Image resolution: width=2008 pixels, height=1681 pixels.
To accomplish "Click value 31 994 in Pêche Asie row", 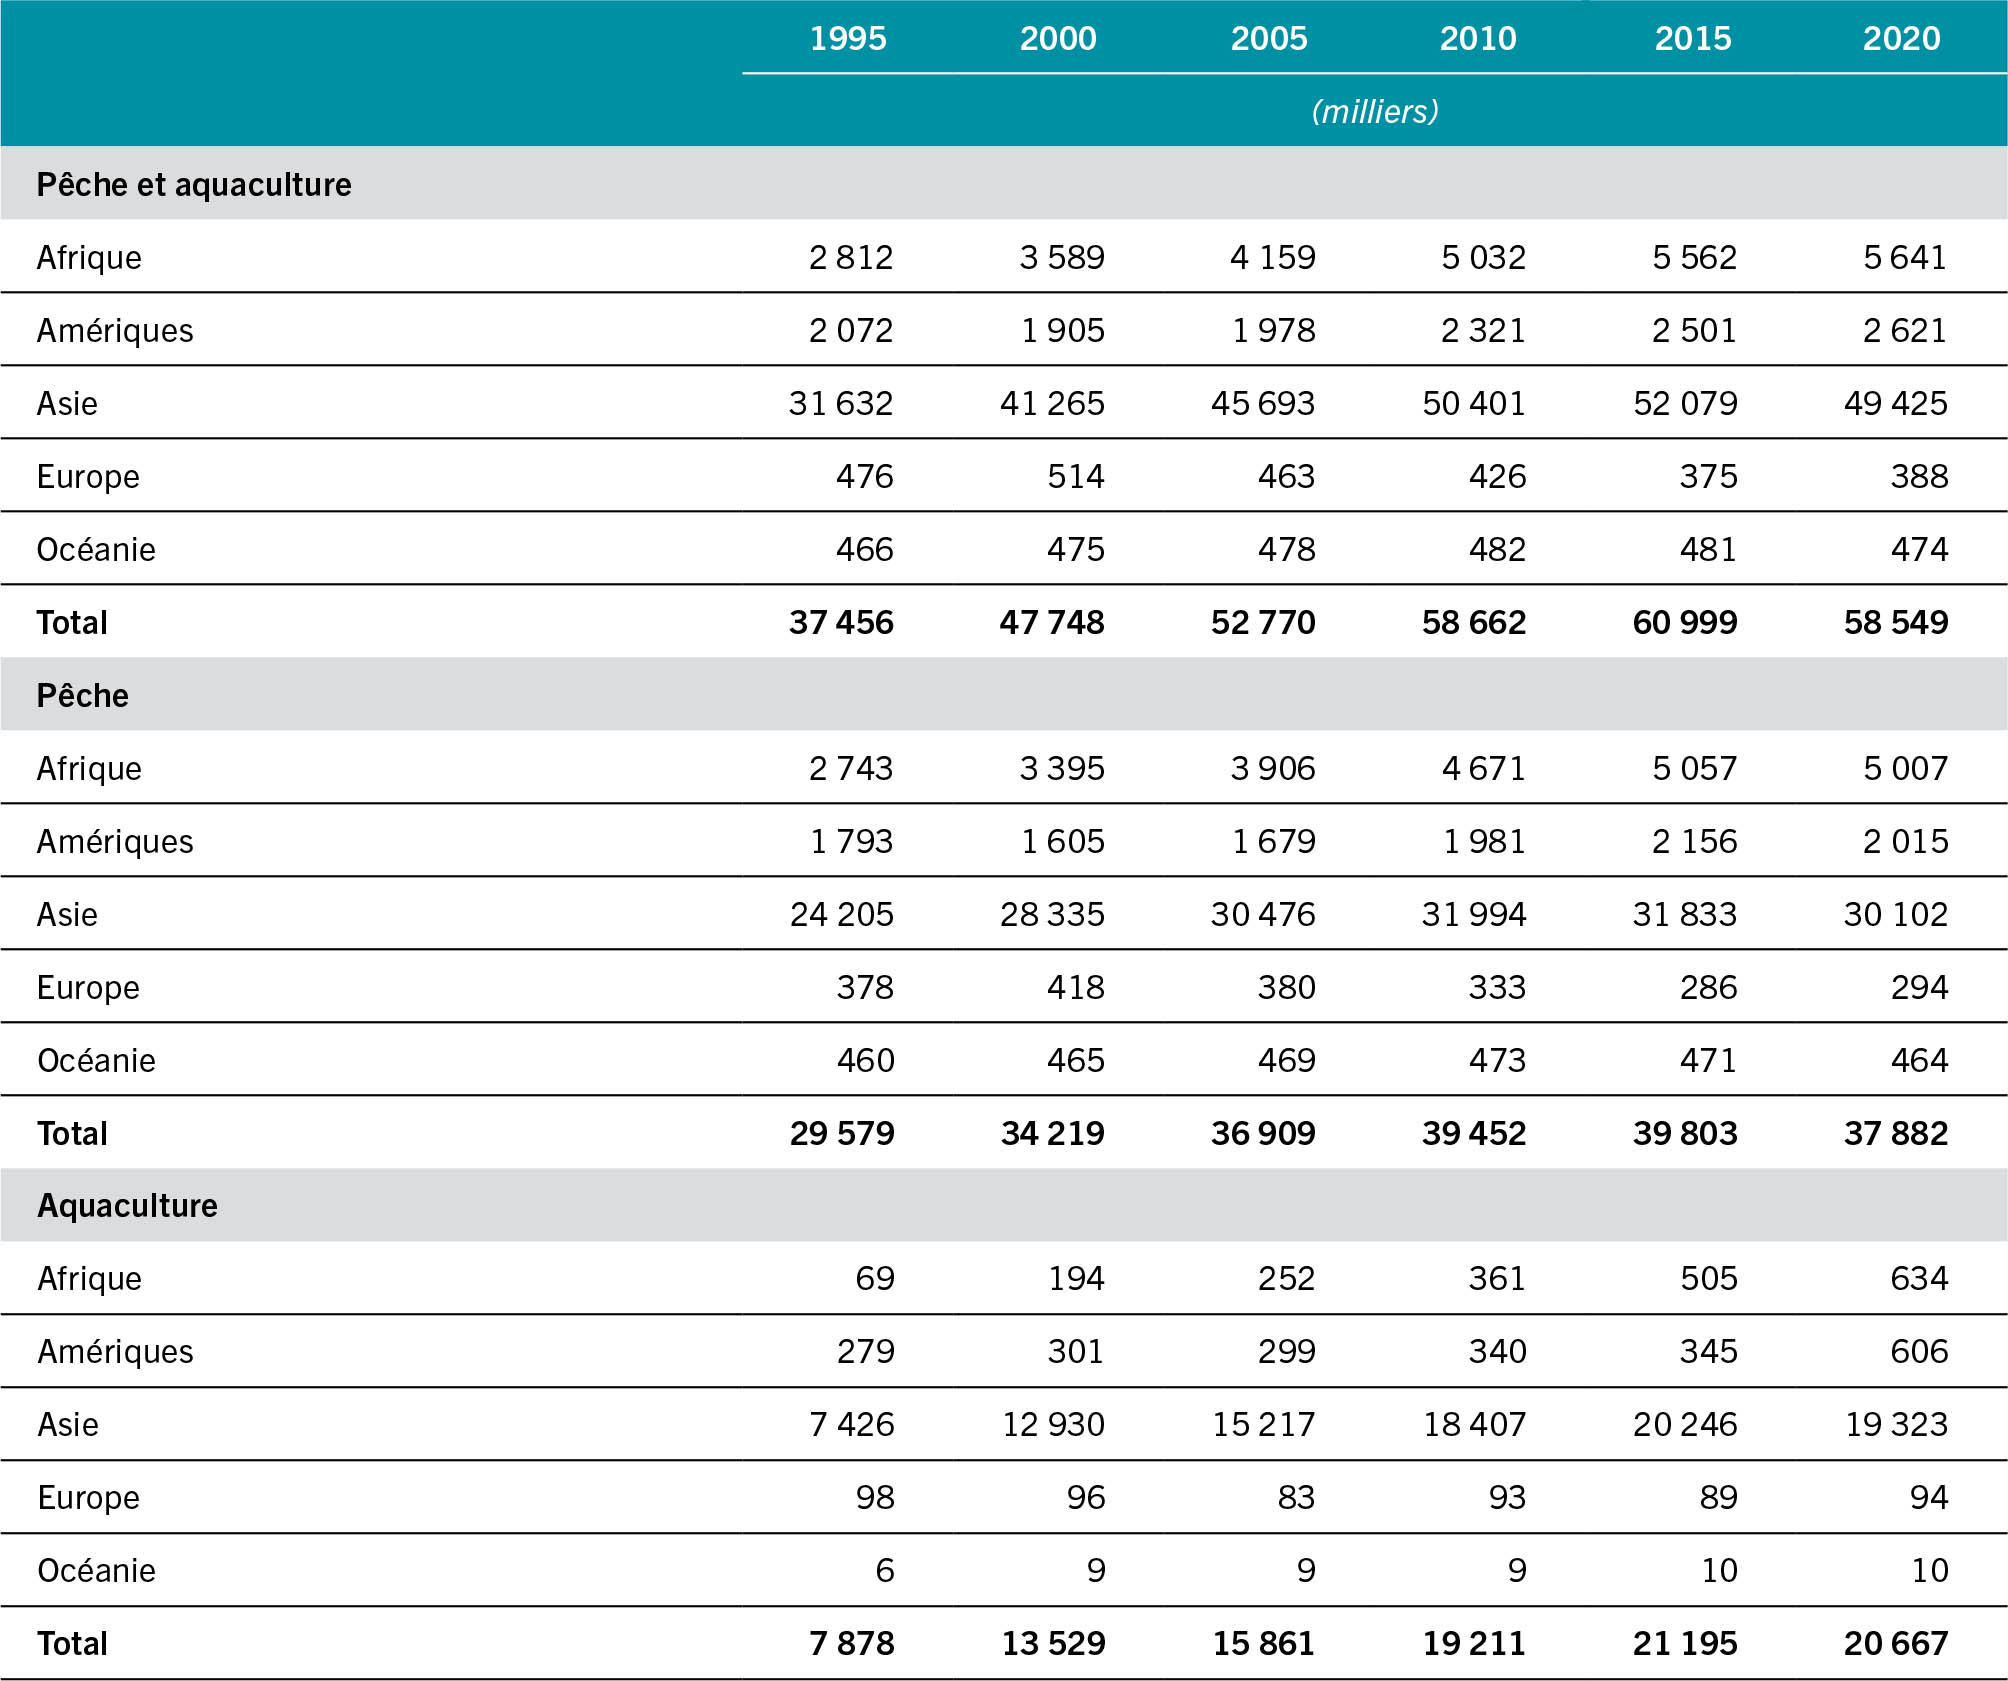I will pos(1474,915).
